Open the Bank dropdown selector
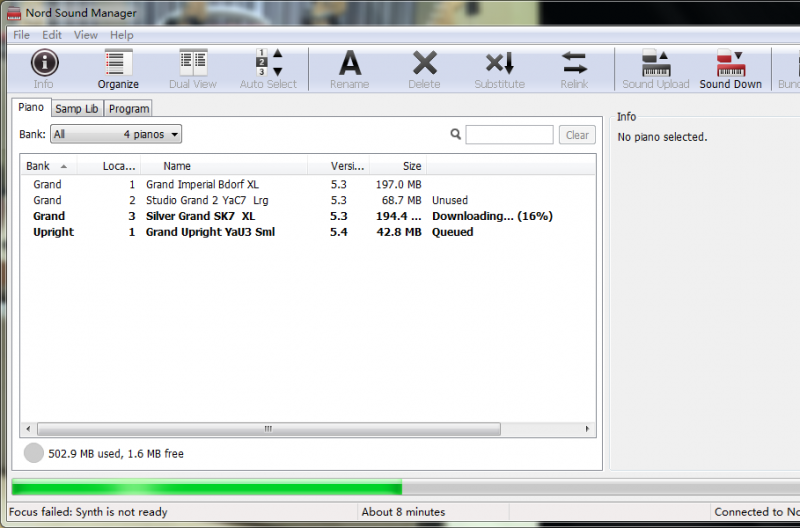800x528 pixels. tap(116, 134)
